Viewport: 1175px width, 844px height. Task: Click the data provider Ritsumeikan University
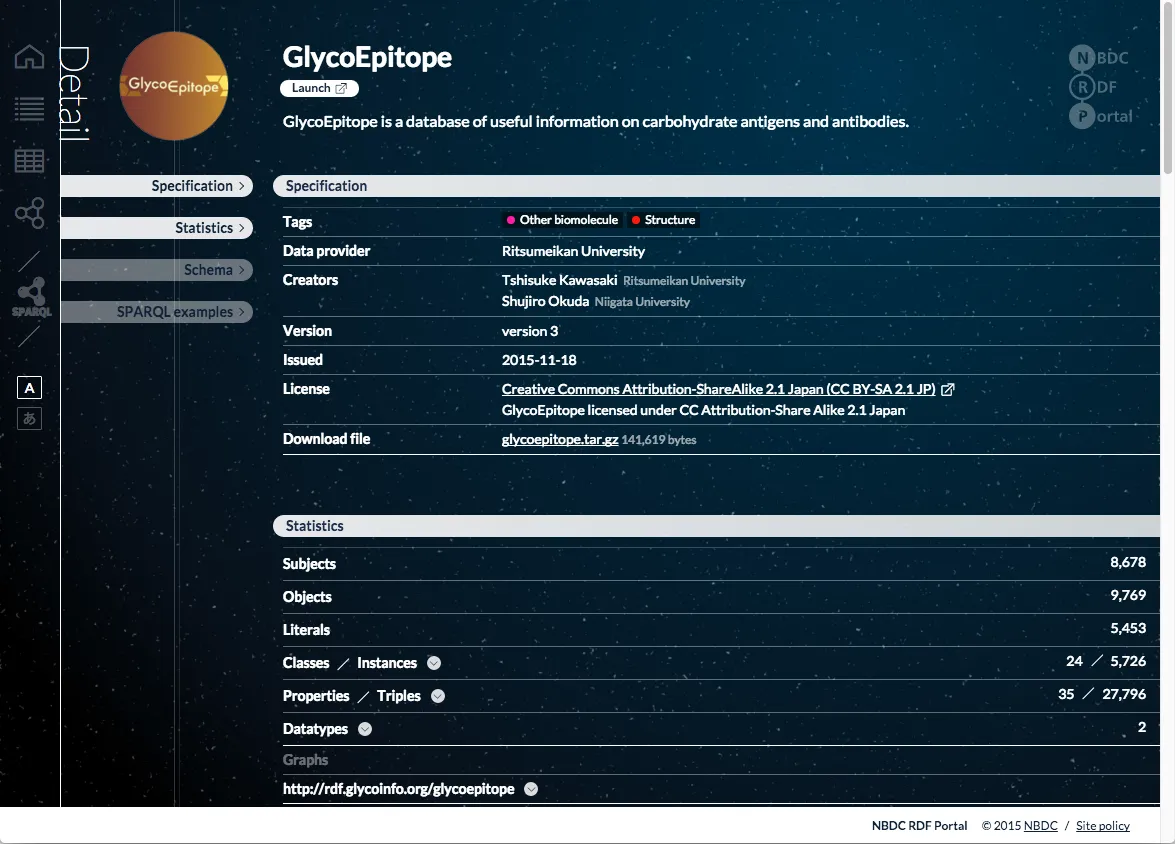(573, 251)
